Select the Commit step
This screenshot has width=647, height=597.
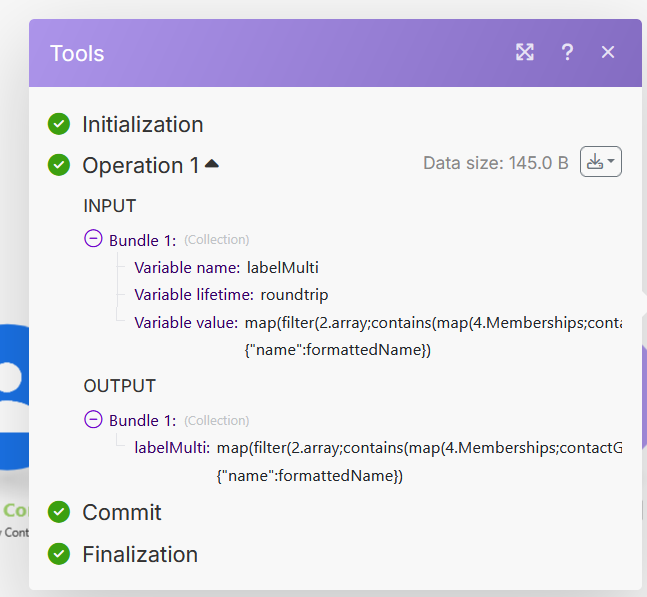(122, 512)
